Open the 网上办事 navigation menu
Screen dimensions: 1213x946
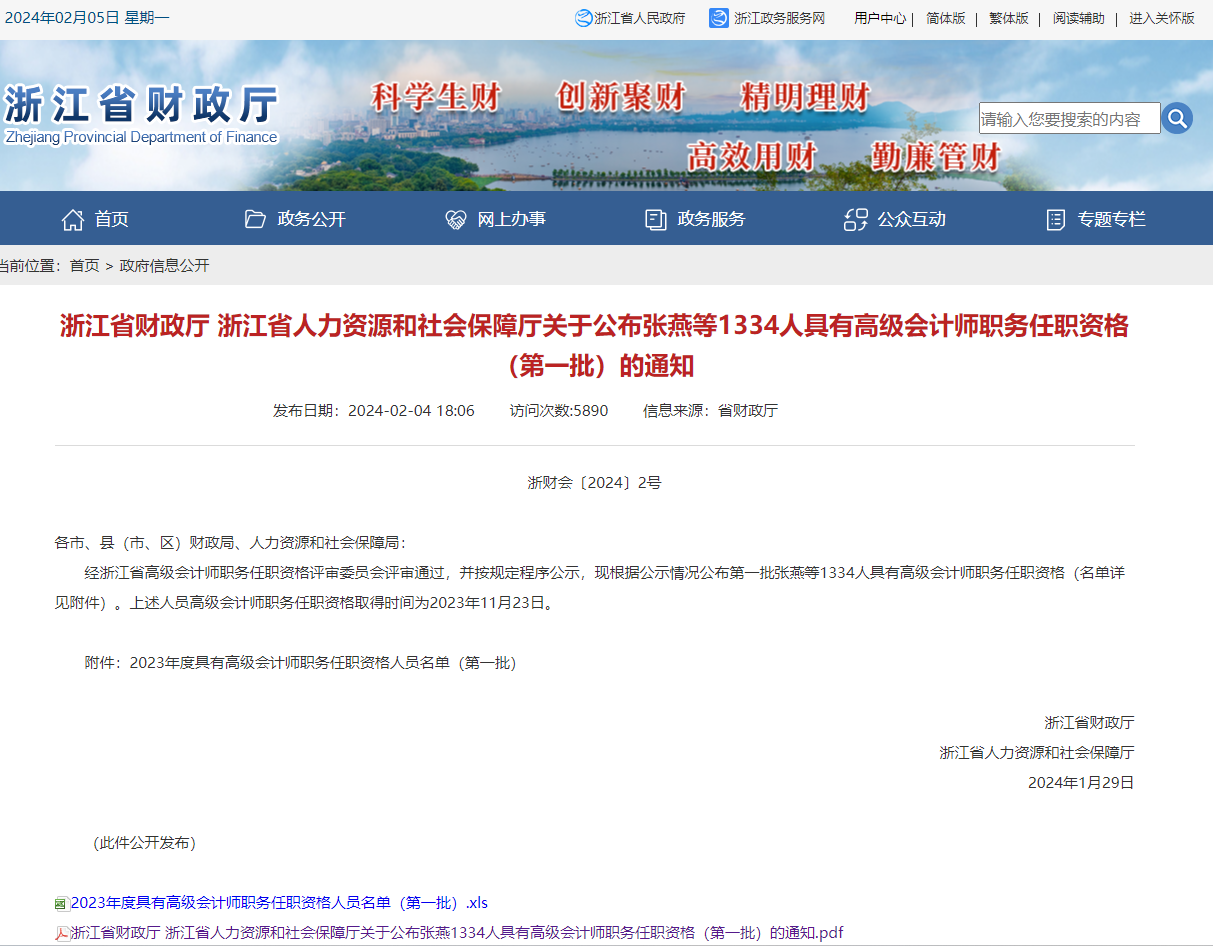point(512,219)
